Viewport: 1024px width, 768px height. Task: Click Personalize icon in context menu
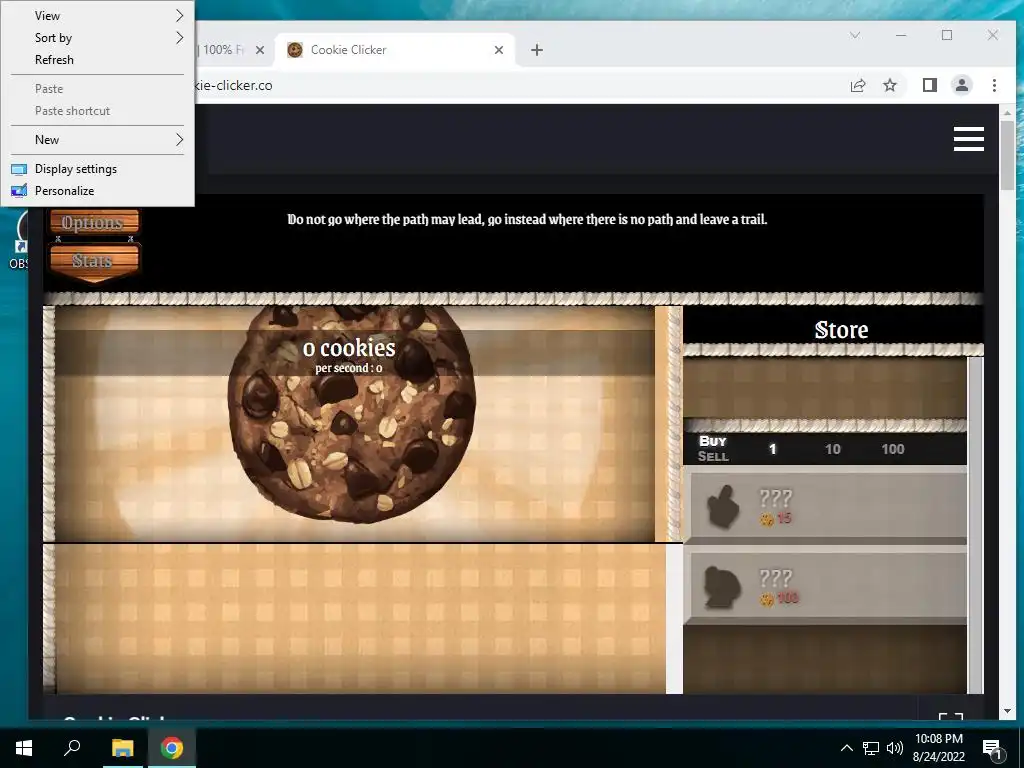pos(19,191)
